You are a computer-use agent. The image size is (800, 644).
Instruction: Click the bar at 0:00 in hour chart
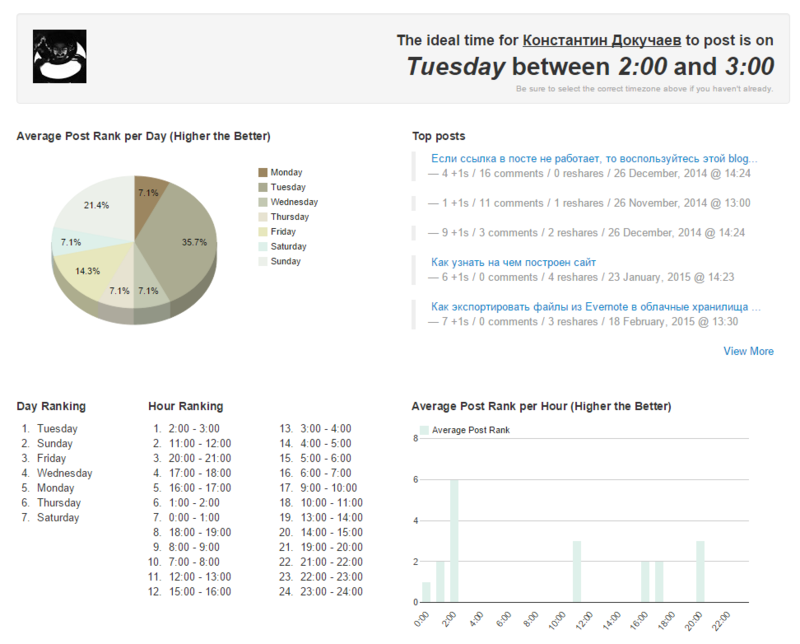click(x=427, y=592)
